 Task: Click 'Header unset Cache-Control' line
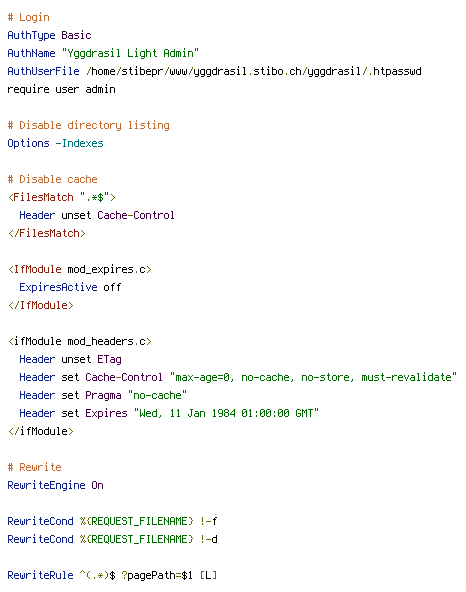coord(97,215)
